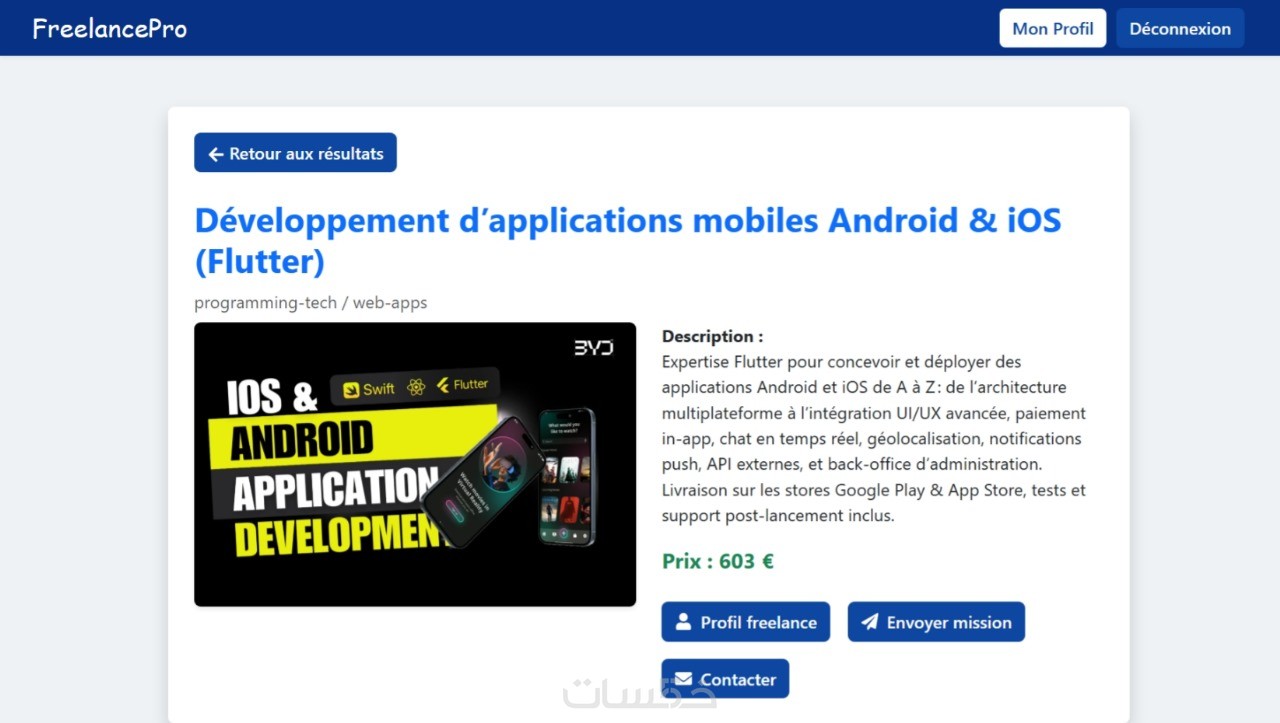This screenshot has width=1280, height=723.
Task: Click the left arrow icon in Retour button
Action: [215, 154]
